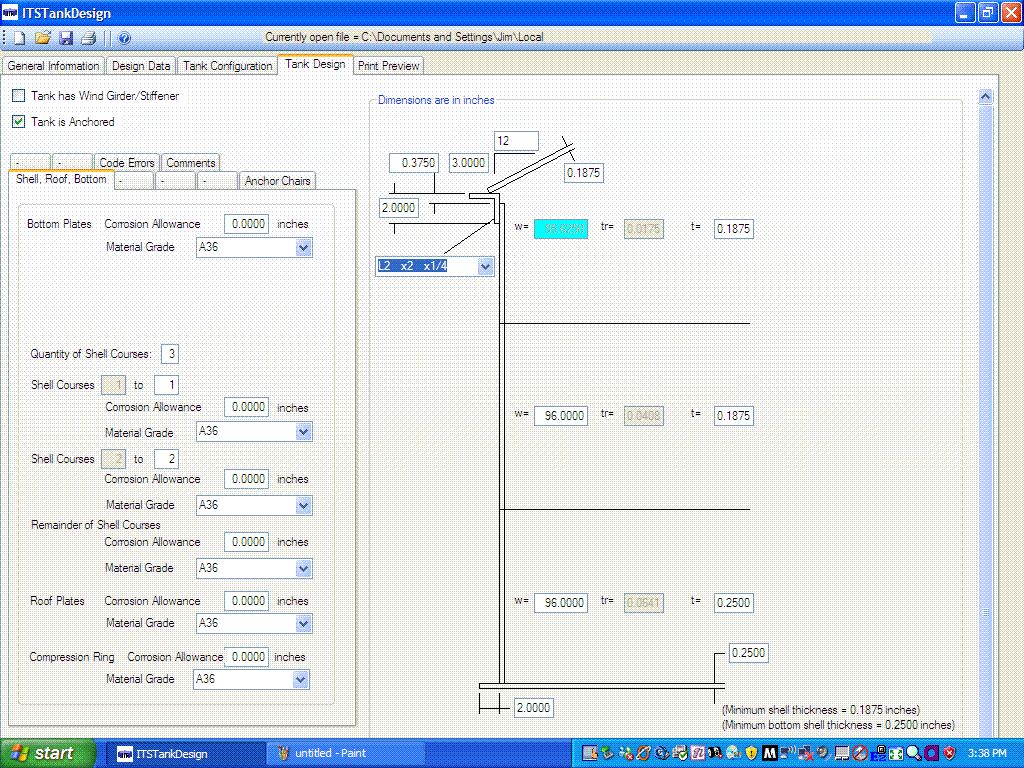Expand Bottom Plates Material Grade dropdown
The image size is (1024, 768).
click(303, 248)
